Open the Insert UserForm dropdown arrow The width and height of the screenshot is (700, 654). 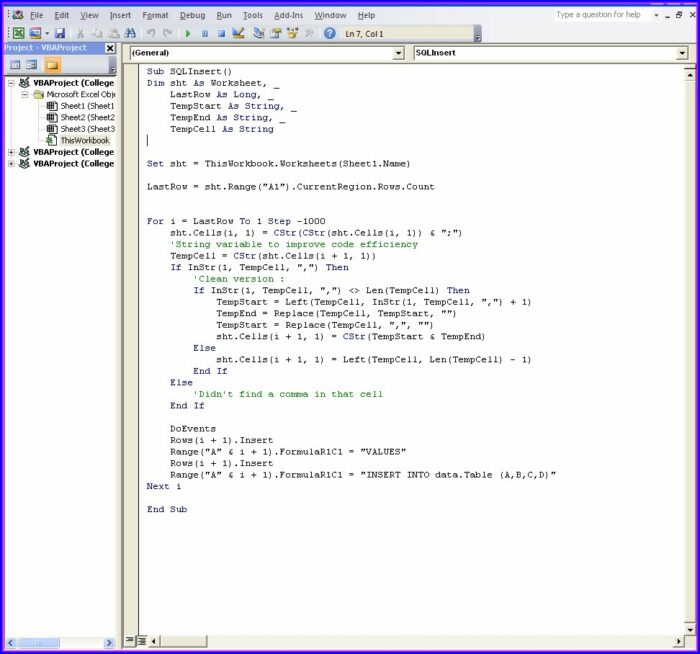click(46, 33)
